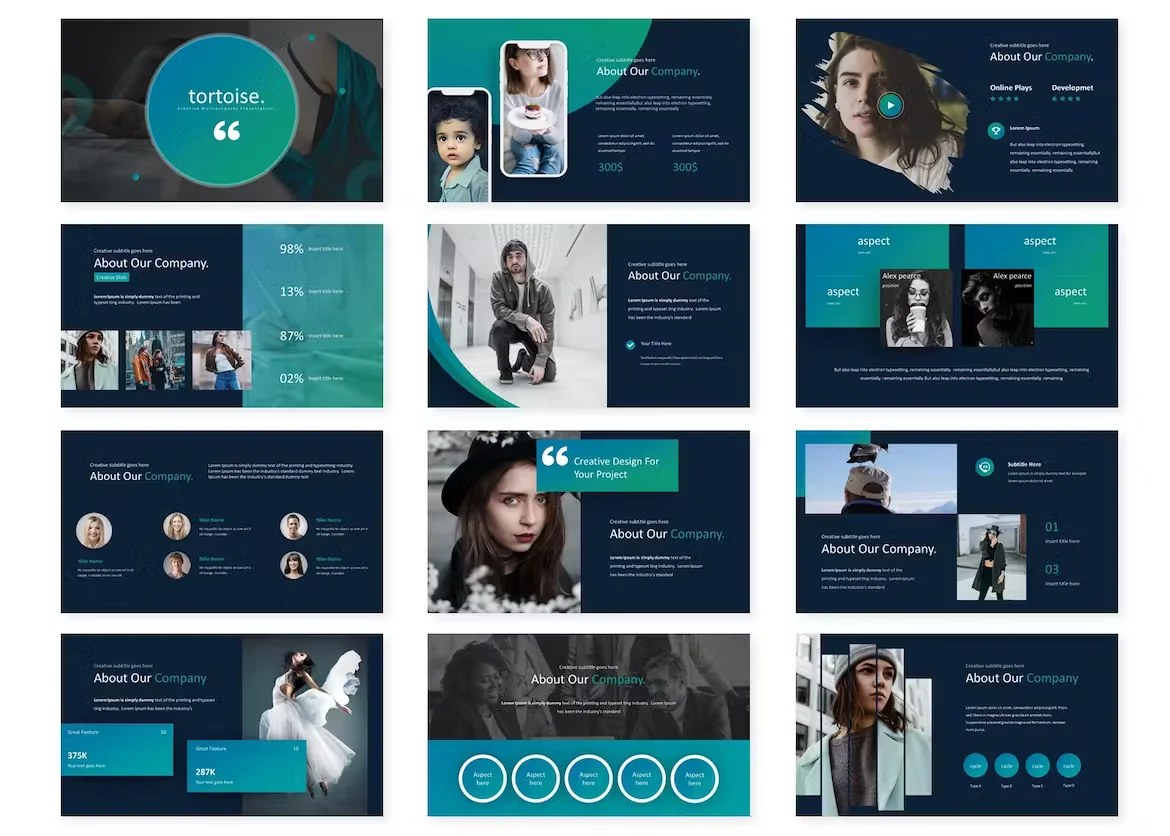Screen dimensions: 1170x836
Task: Click the Cycle Type A circle icon
Action: [975, 765]
